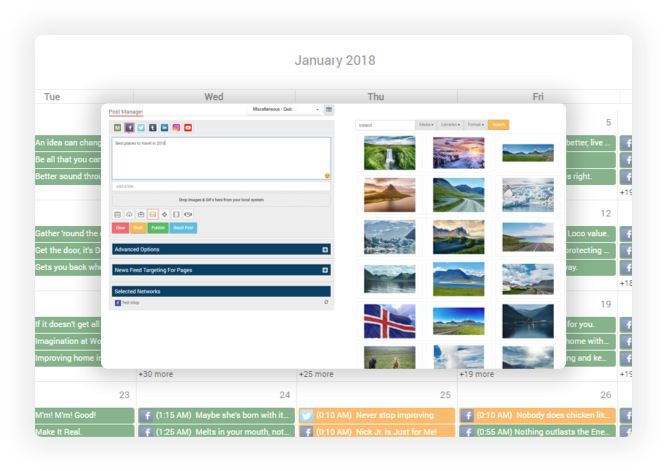Click the cloud upload icon in post toolbar
Image resolution: width=667 pixels, height=471 pixels.
(129, 214)
